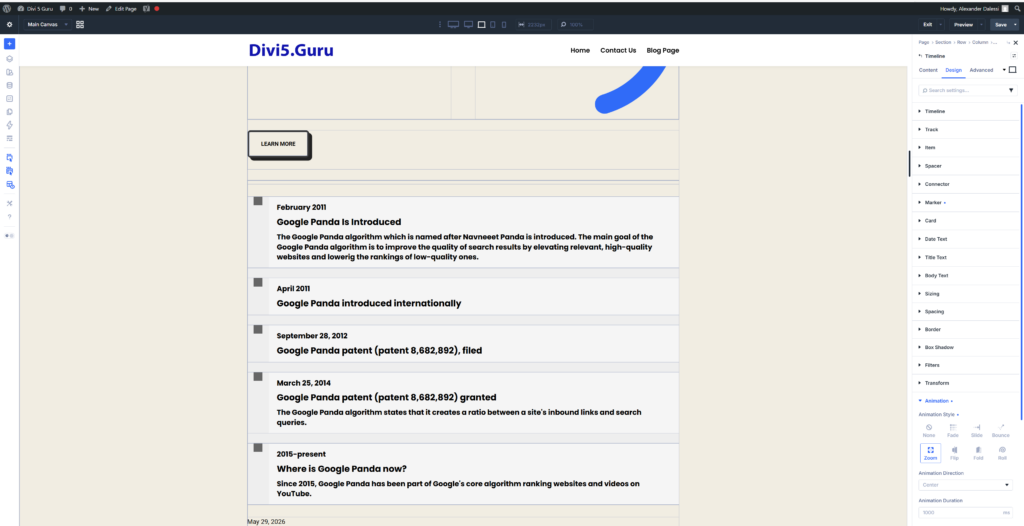1024x526 pixels.
Task: Click the Save button
Action: tap(1000, 24)
